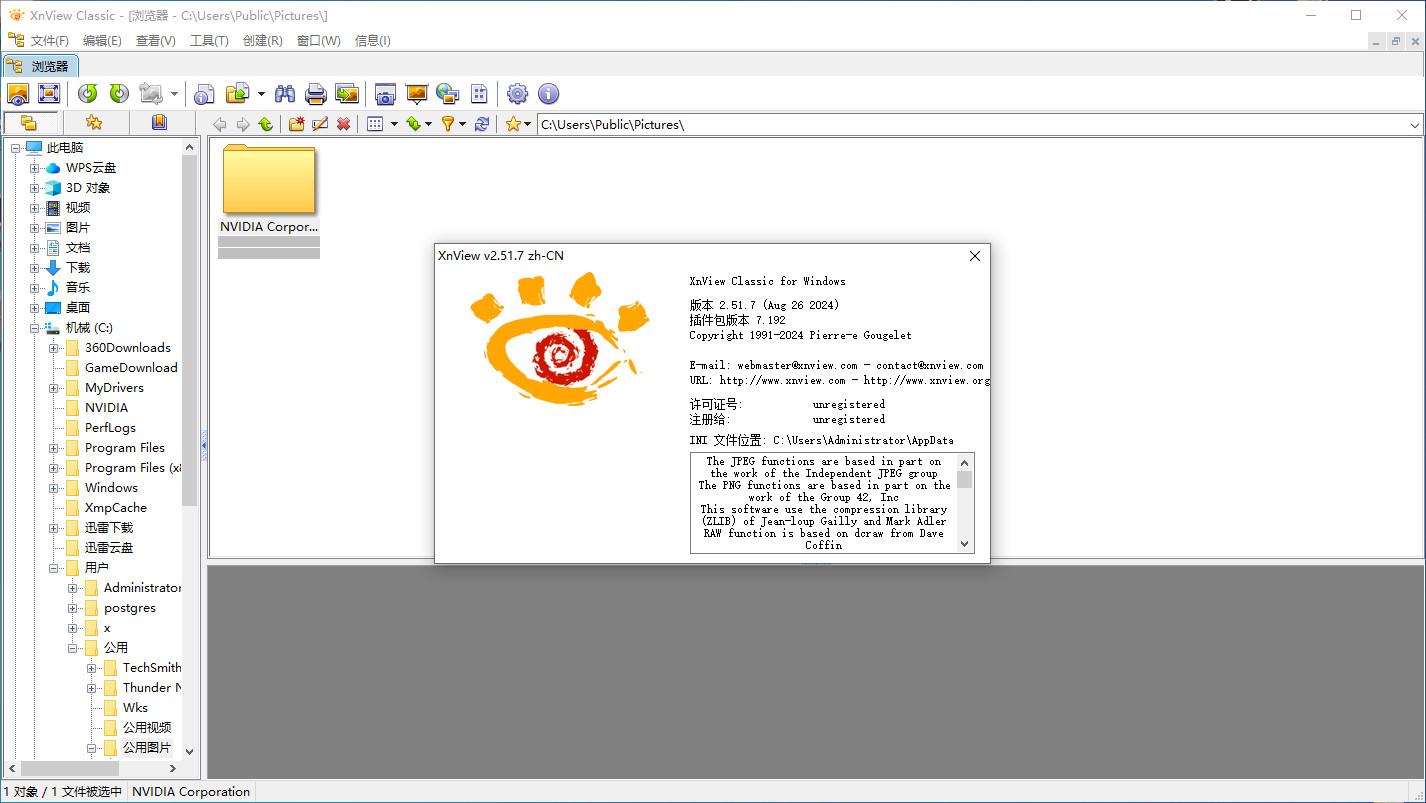Expand the Program Files folder node

pos(54,448)
